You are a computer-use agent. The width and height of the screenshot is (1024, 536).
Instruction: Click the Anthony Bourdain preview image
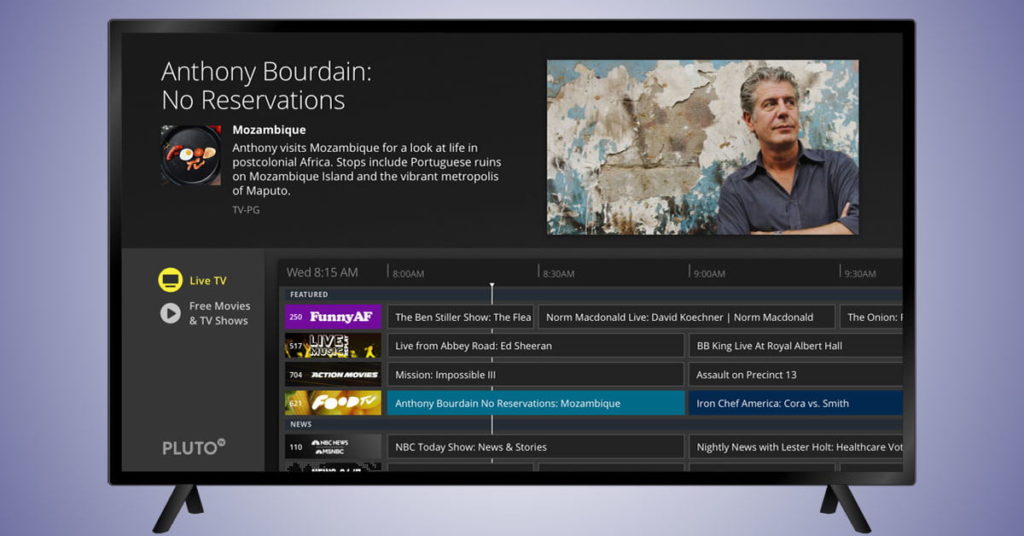point(703,148)
